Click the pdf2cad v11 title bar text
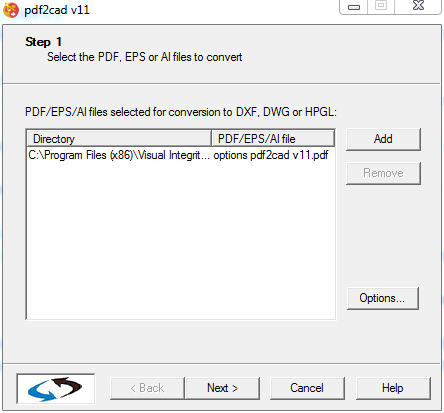Image resolution: width=444 pixels, height=413 pixels. tap(57, 10)
